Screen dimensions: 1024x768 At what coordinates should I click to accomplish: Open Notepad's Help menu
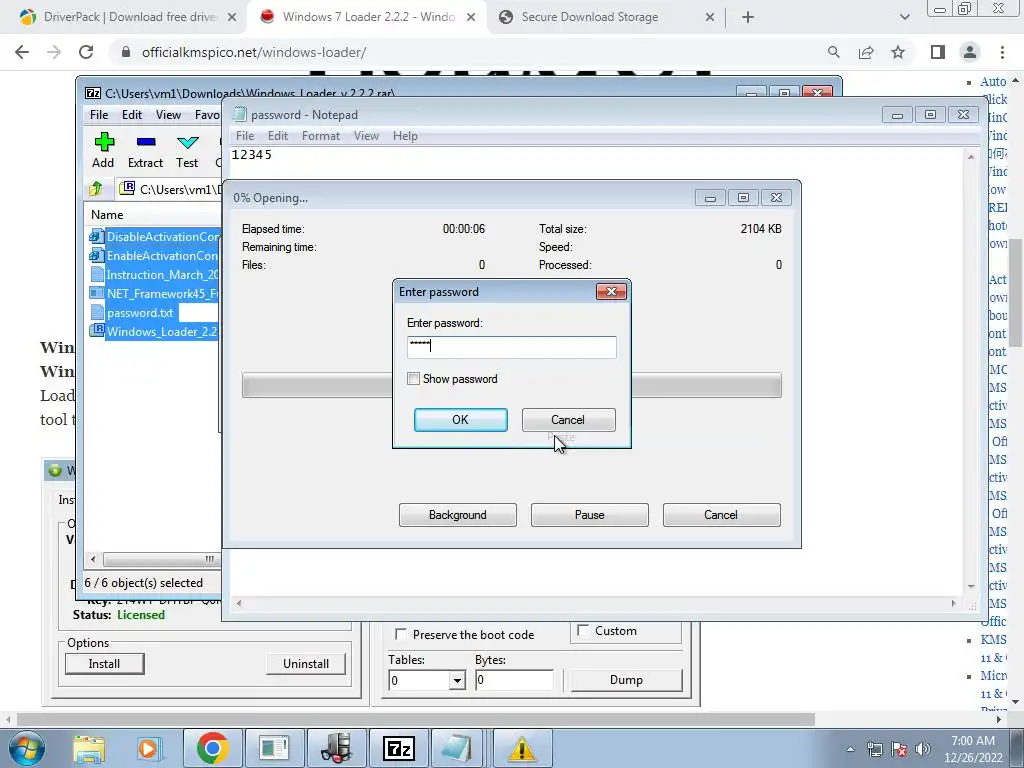coord(405,136)
